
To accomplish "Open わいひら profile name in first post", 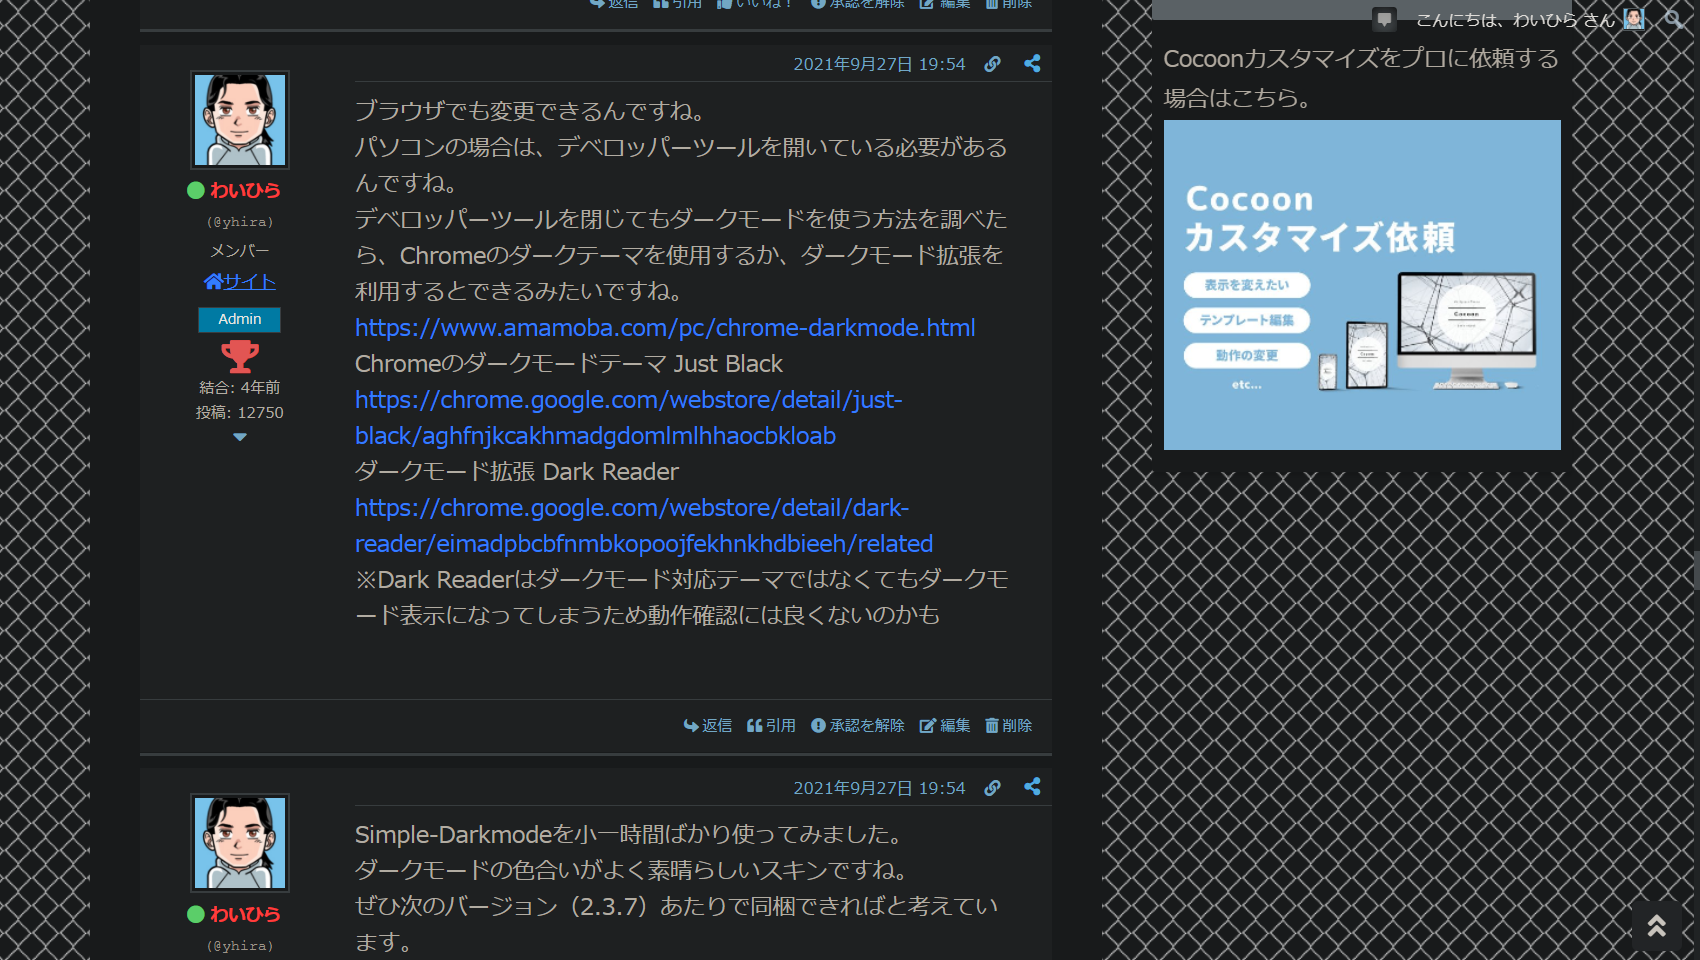I will [245, 190].
